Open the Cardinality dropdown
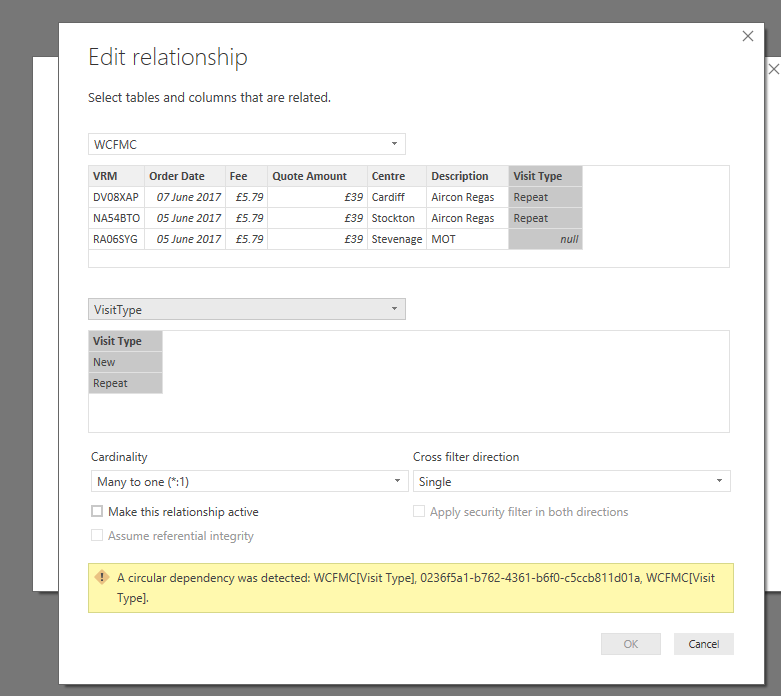Viewport: 781px width, 696px height. [250, 481]
